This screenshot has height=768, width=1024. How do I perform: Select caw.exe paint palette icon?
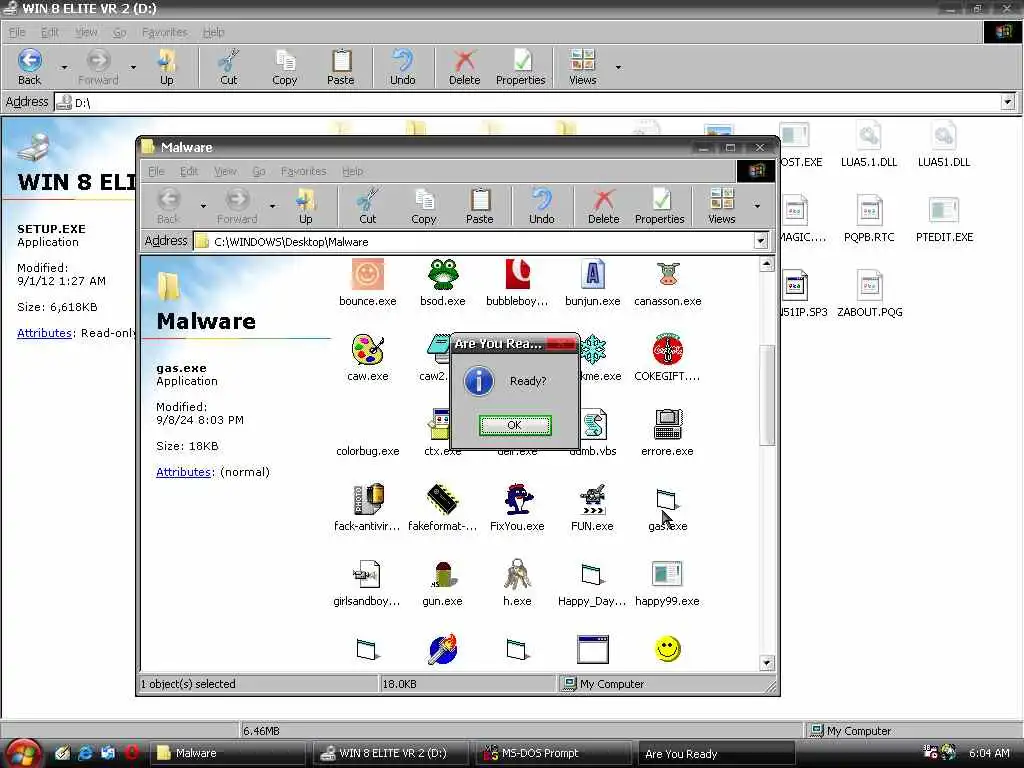(x=368, y=349)
